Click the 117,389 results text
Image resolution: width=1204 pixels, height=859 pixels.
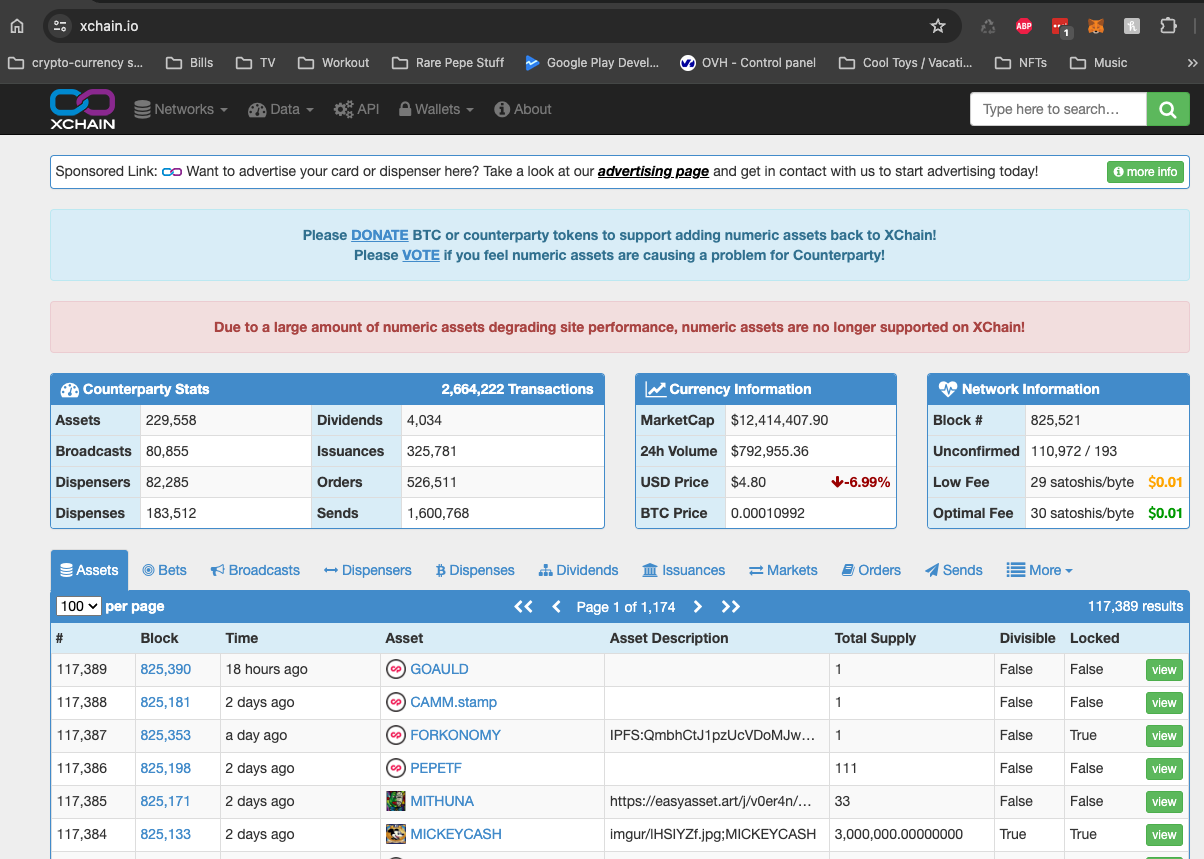pyautogui.click(x=1135, y=606)
